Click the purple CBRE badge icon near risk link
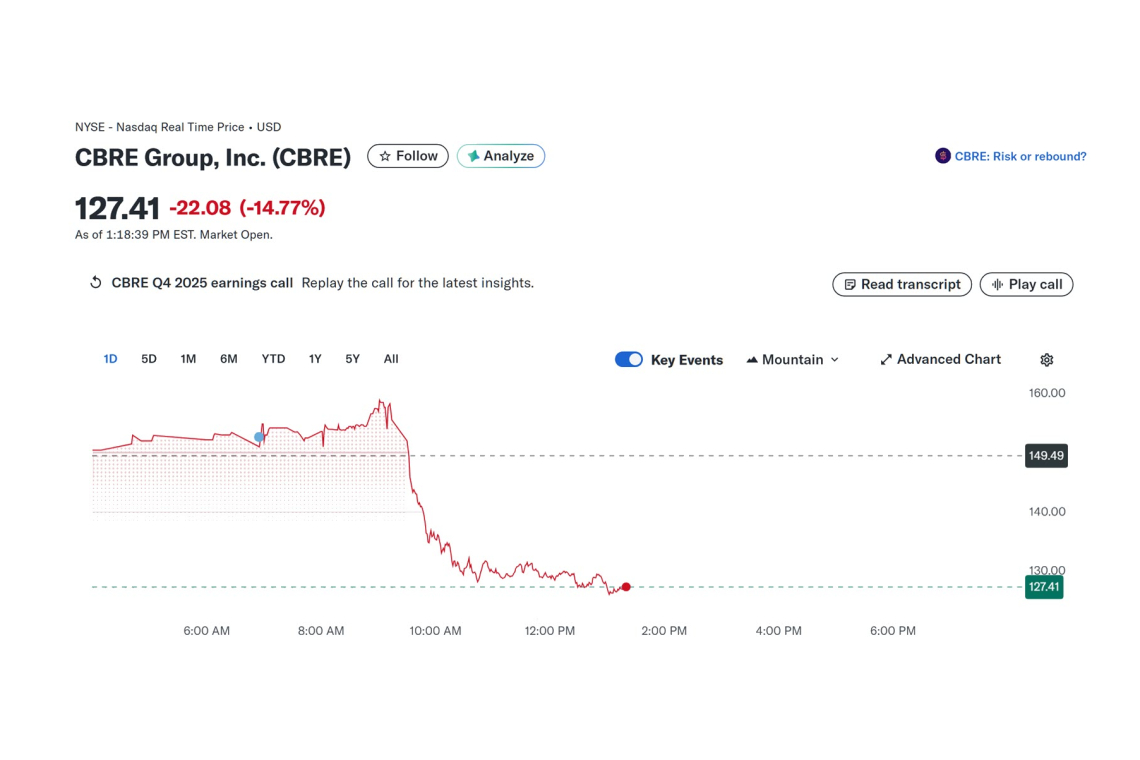 [x=941, y=156]
